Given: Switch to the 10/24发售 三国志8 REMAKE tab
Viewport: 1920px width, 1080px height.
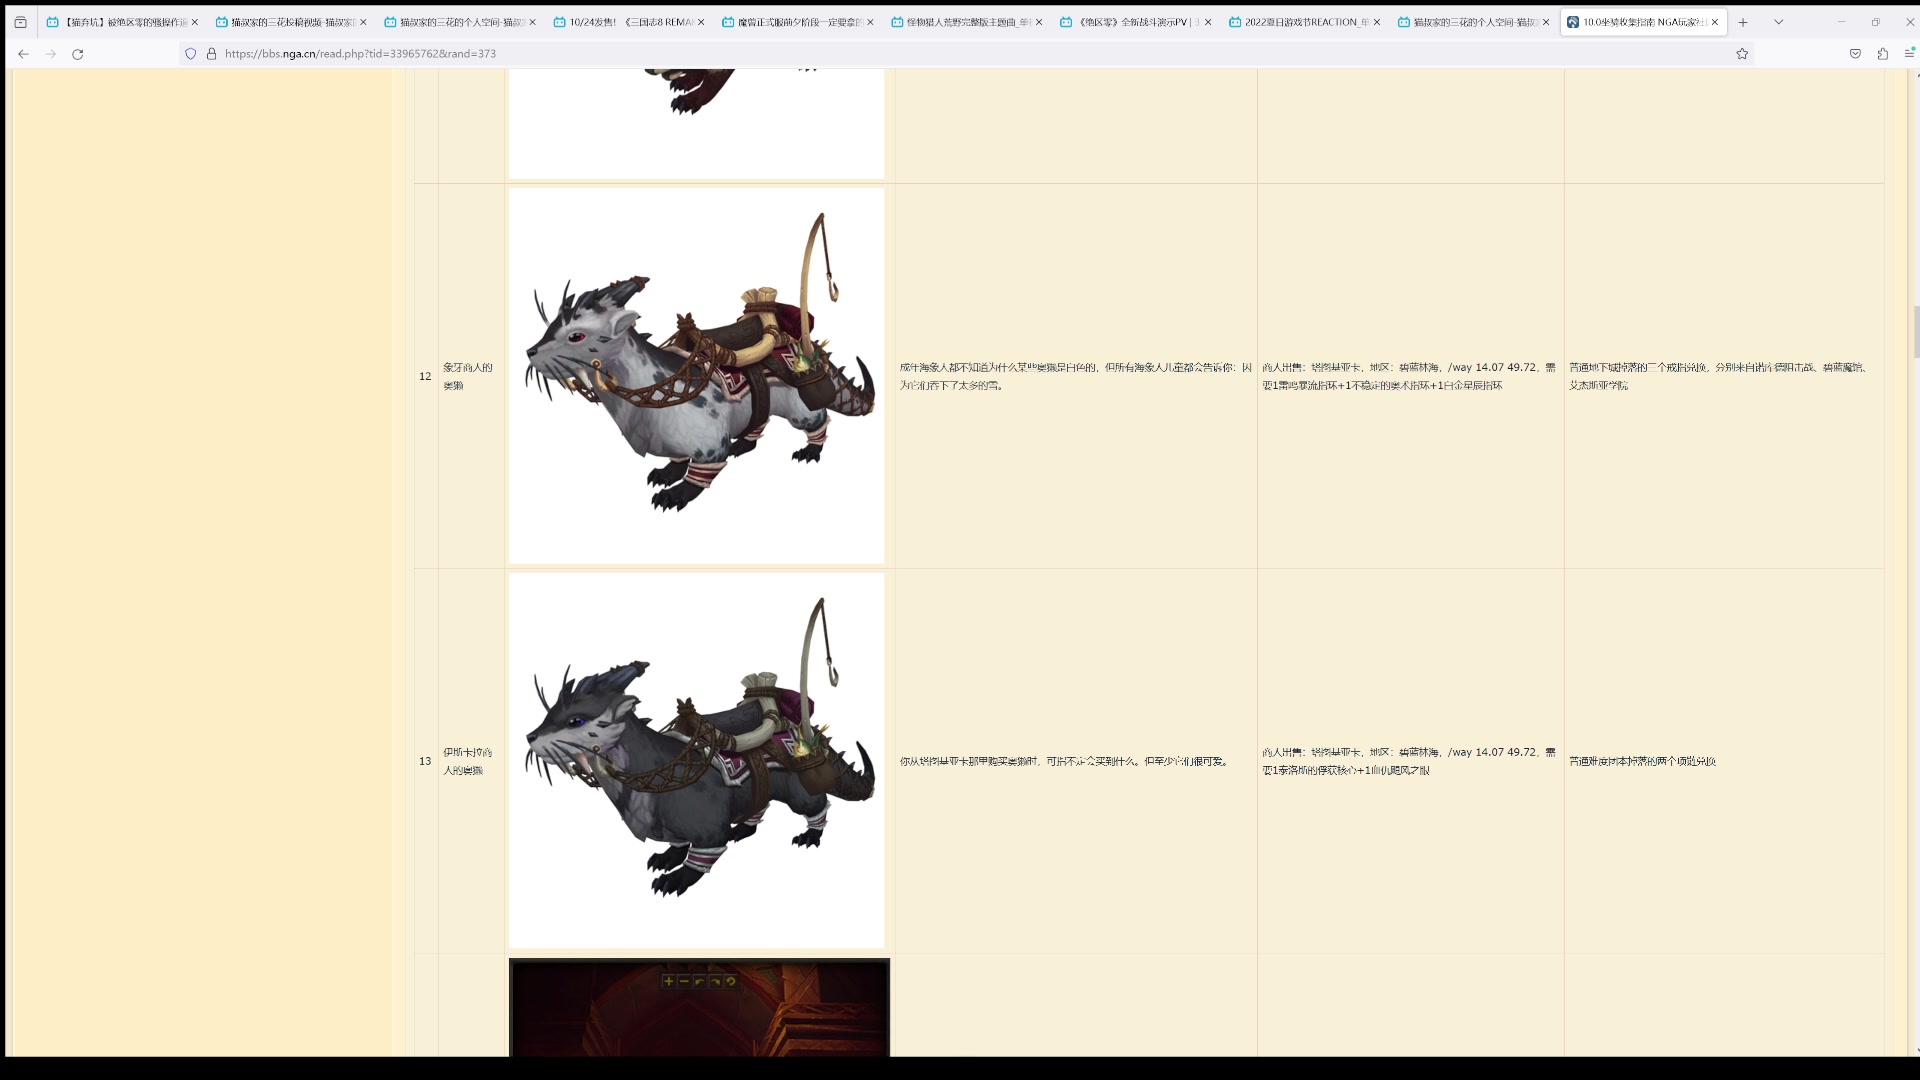Looking at the screenshot, I should coord(629,22).
